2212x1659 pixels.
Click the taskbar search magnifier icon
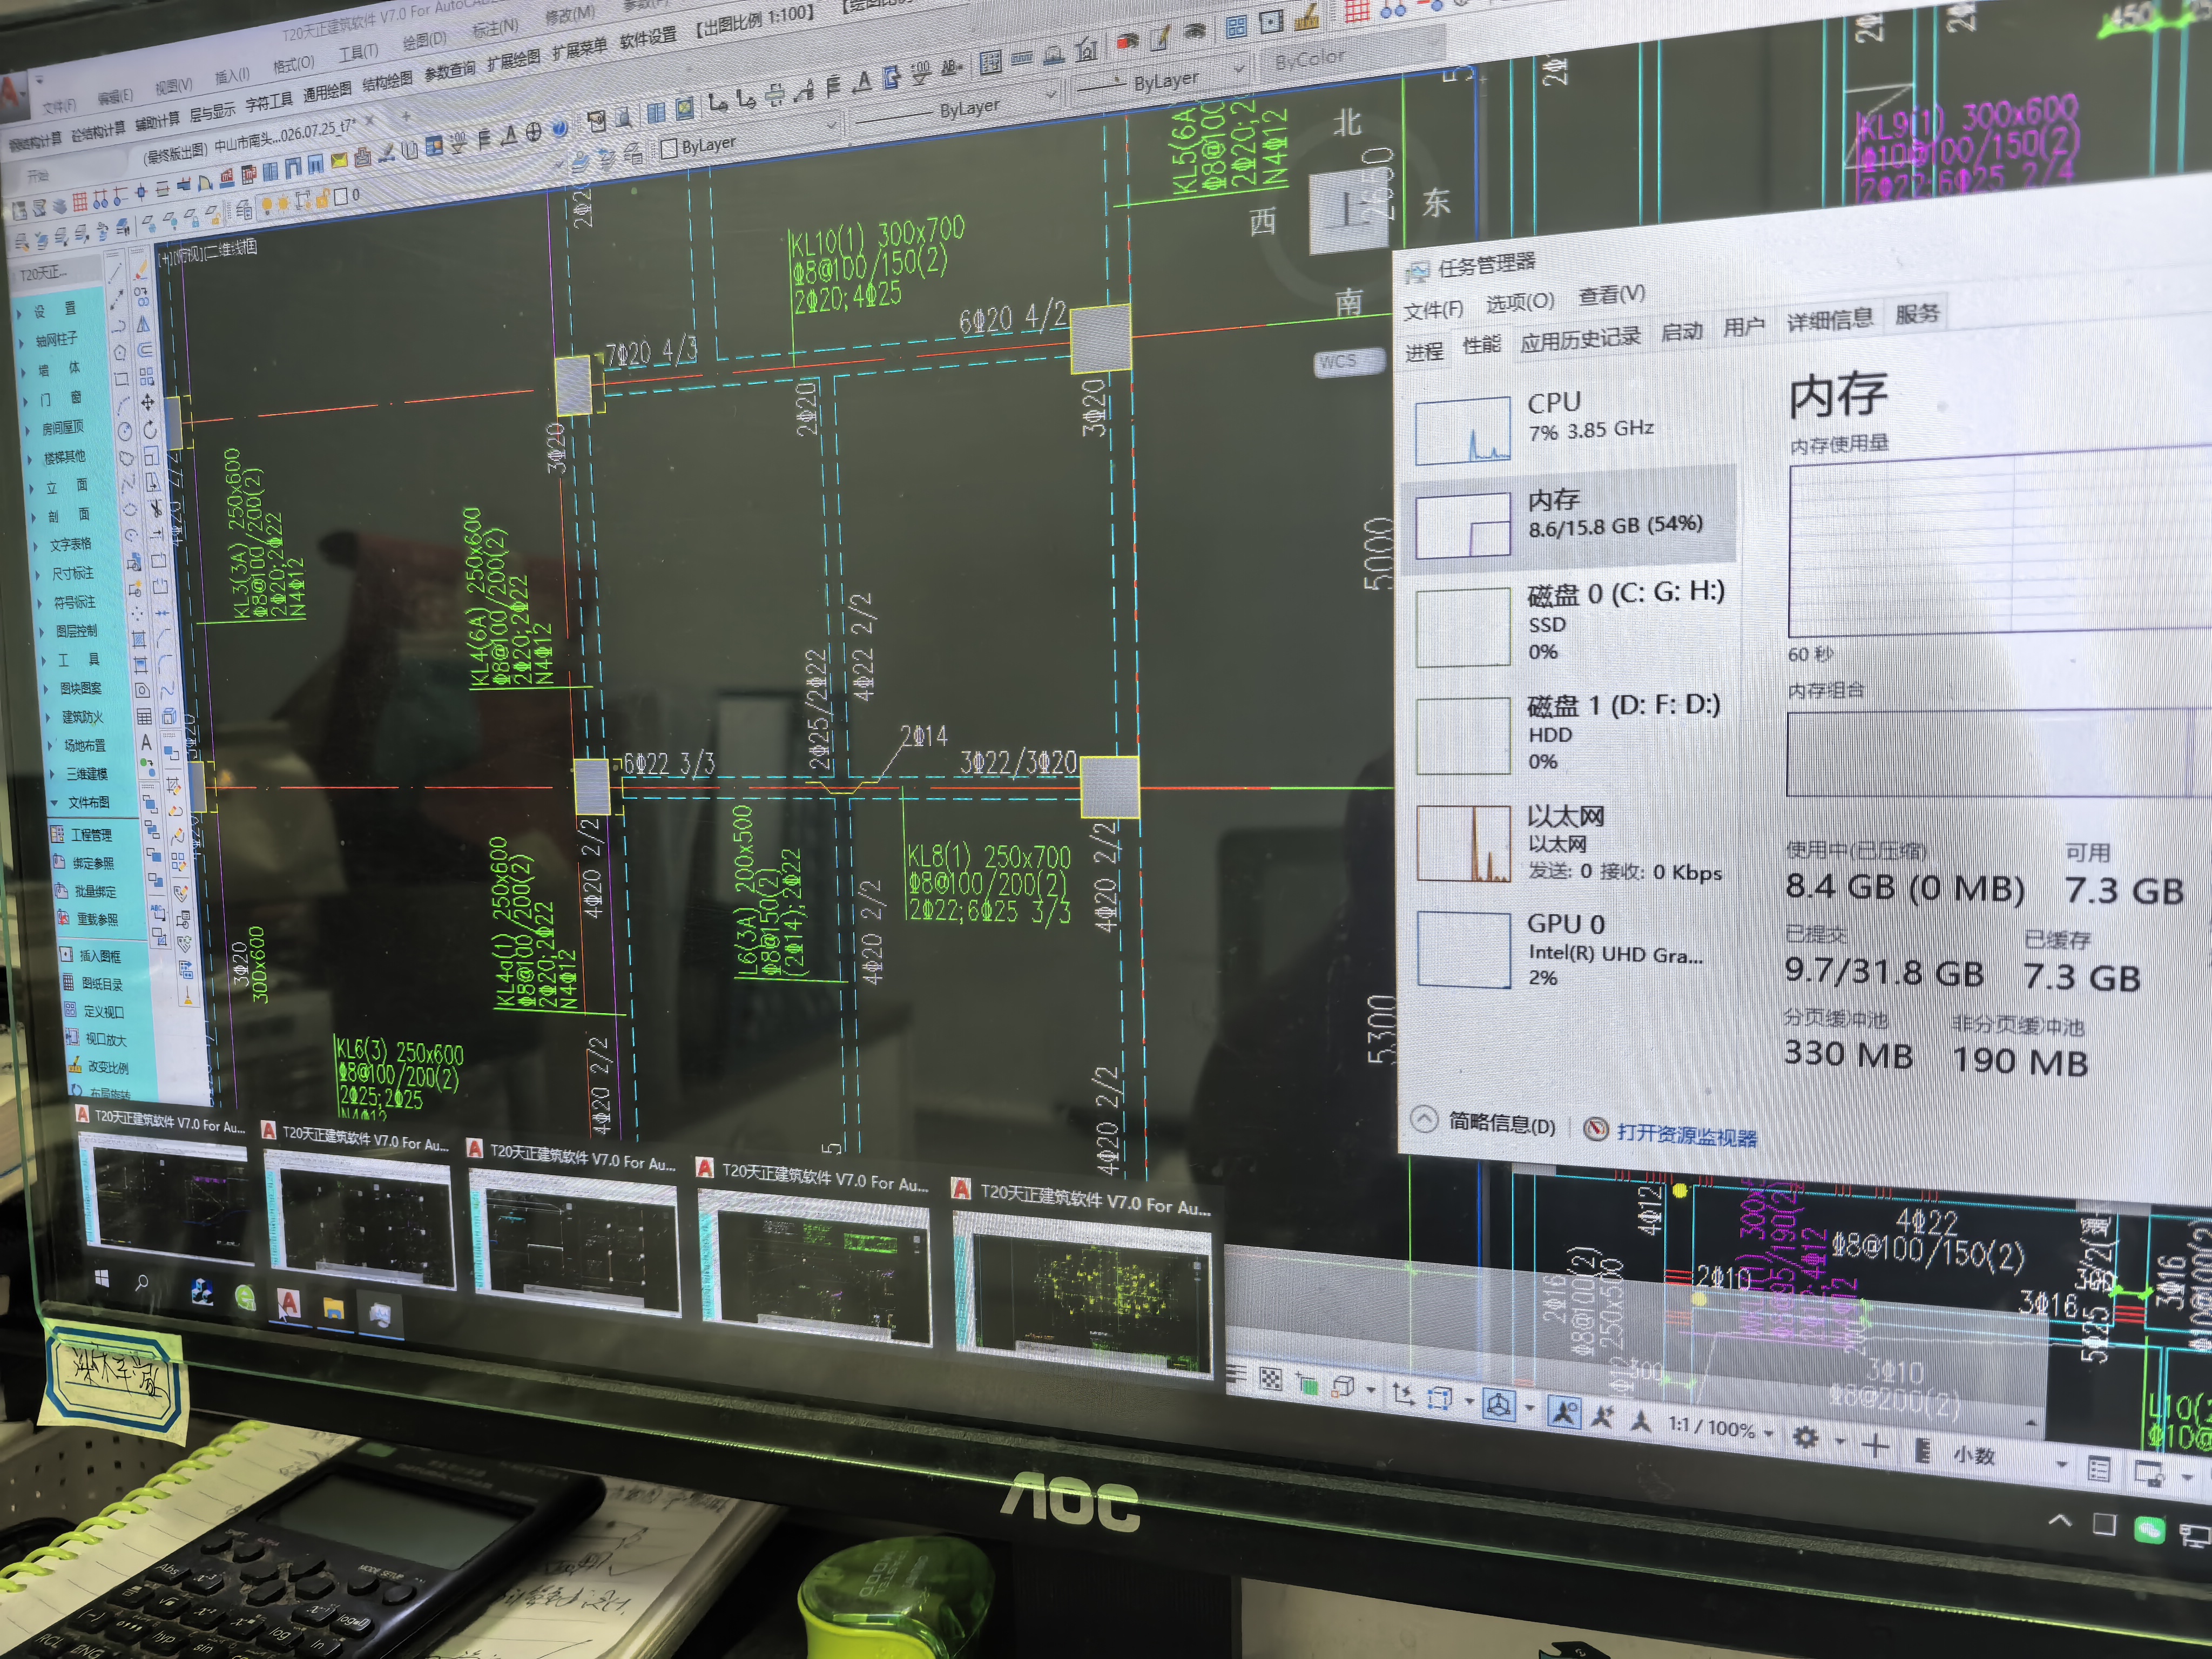pos(143,1284)
